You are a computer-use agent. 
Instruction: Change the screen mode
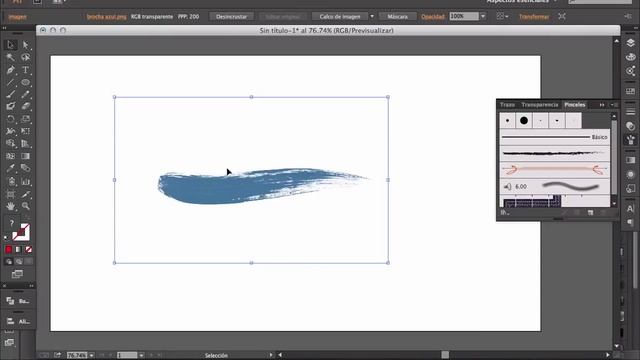point(17,274)
